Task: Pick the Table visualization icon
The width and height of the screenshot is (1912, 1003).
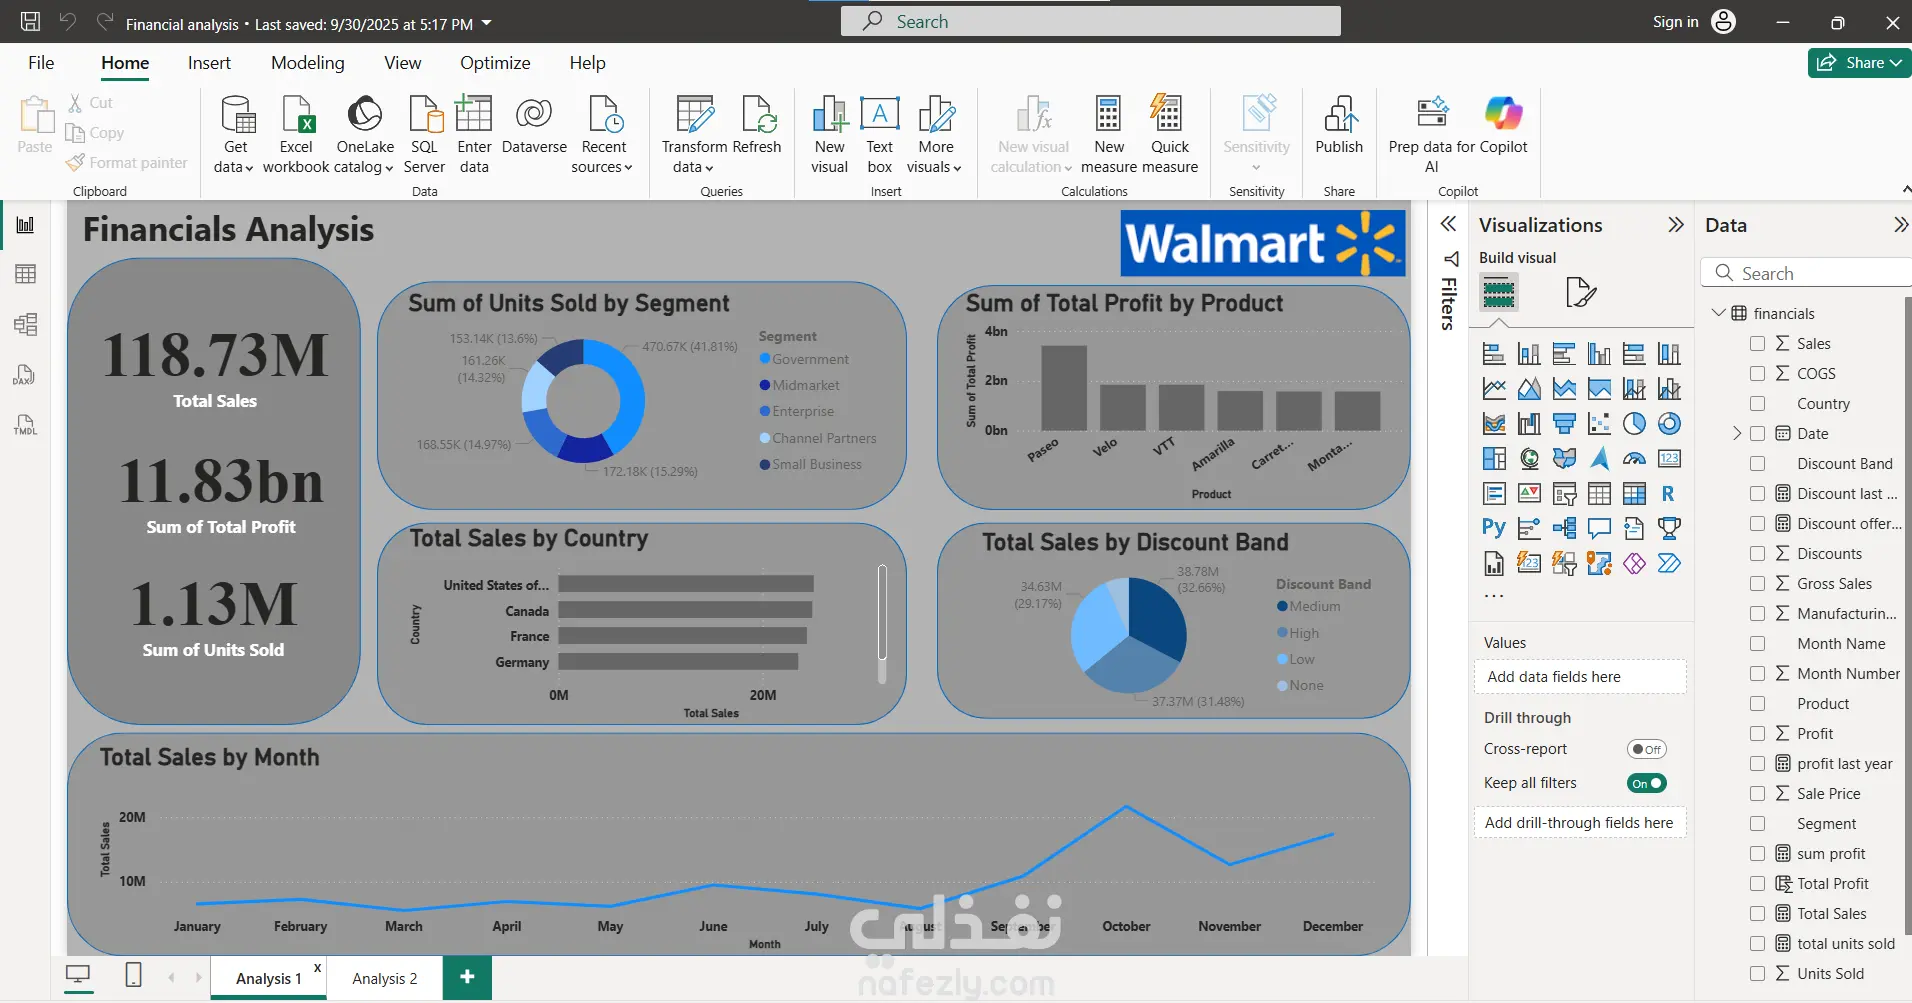Action: 1599,494
